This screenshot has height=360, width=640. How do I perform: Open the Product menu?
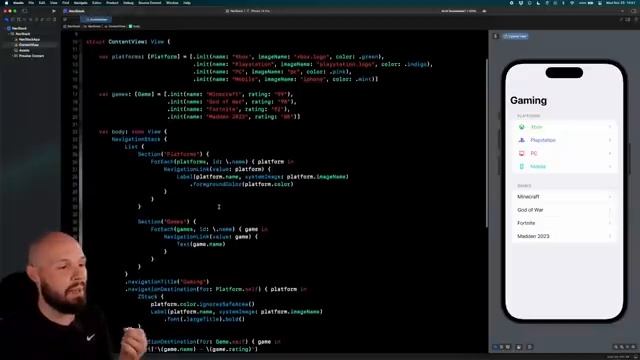pyautogui.click(x=112, y=3)
